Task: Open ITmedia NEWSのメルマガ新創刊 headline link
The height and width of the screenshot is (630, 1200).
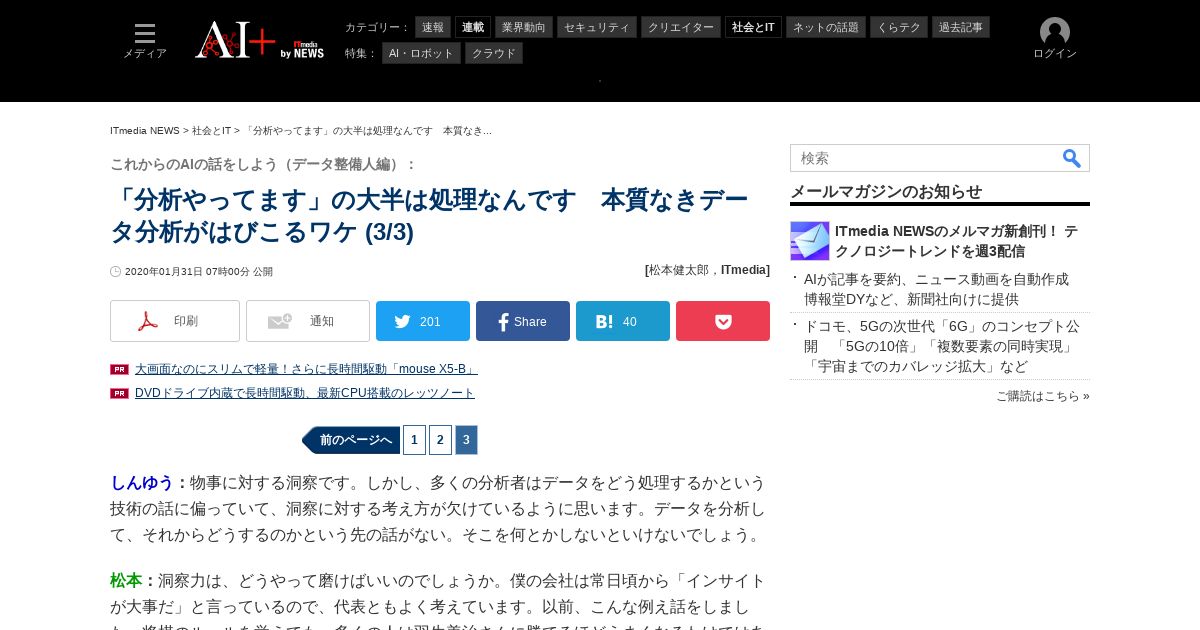Action: [x=956, y=241]
